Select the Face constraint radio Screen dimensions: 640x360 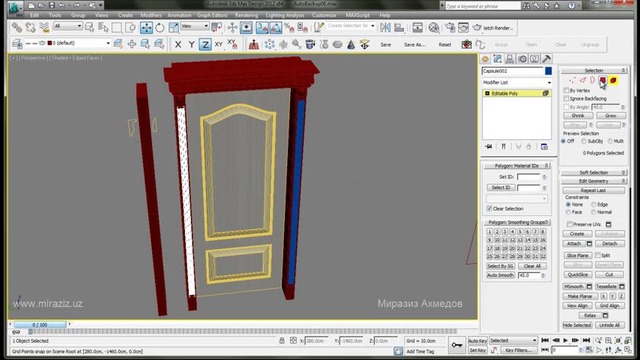pyautogui.click(x=568, y=212)
